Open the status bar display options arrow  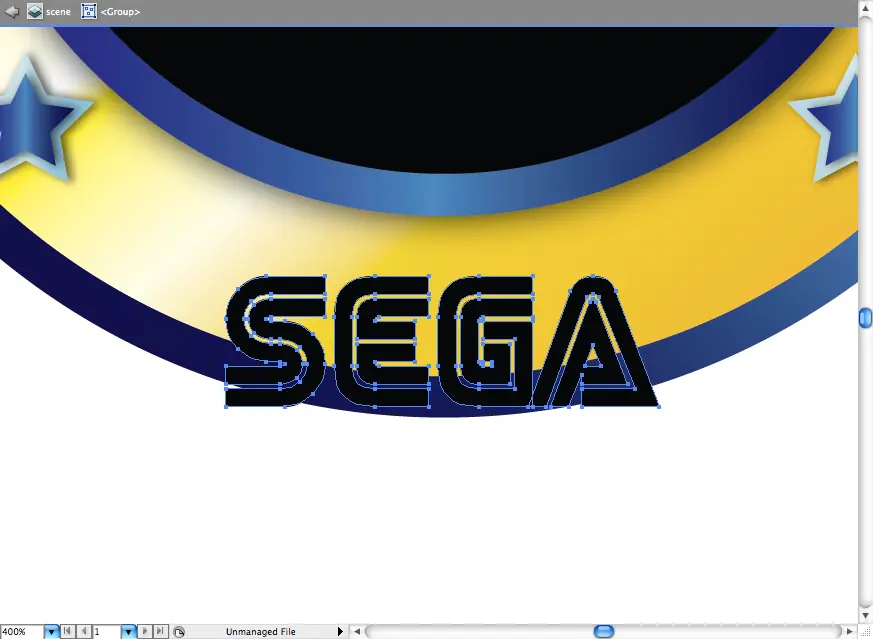pyautogui.click(x=340, y=632)
